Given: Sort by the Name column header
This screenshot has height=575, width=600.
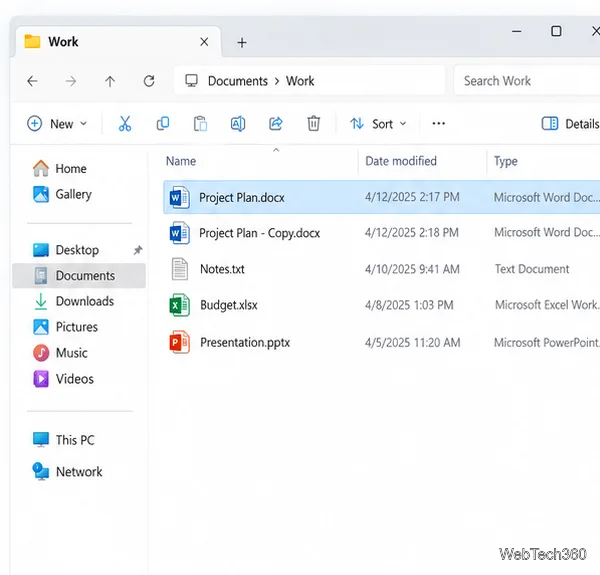Looking at the screenshot, I should 181,161.
